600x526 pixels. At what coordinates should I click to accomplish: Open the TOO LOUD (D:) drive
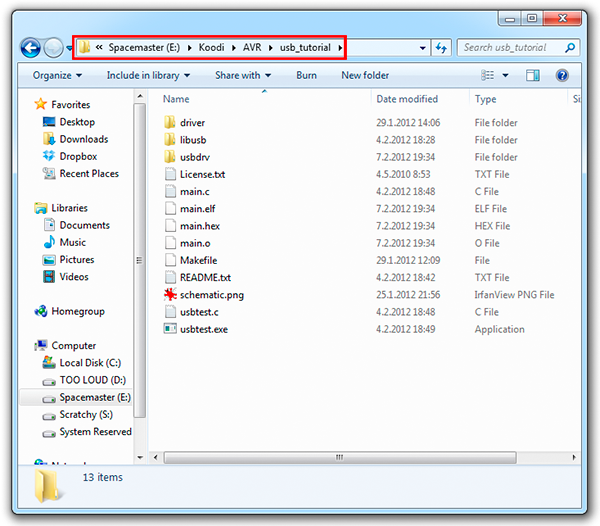[93, 380]
